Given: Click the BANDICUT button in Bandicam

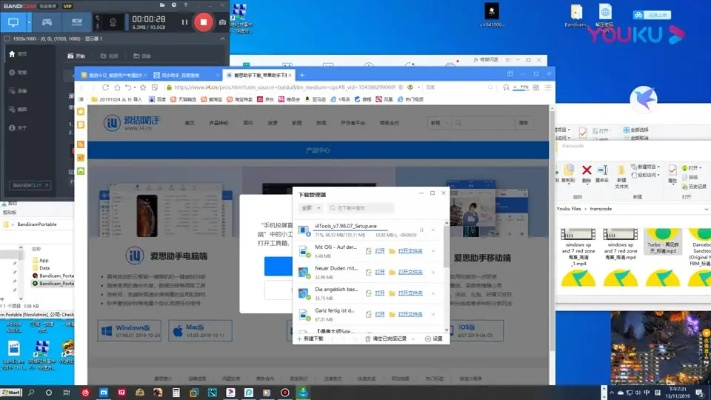Looking at the screenshot, I should pyautogui.click(x=30, y=185).
